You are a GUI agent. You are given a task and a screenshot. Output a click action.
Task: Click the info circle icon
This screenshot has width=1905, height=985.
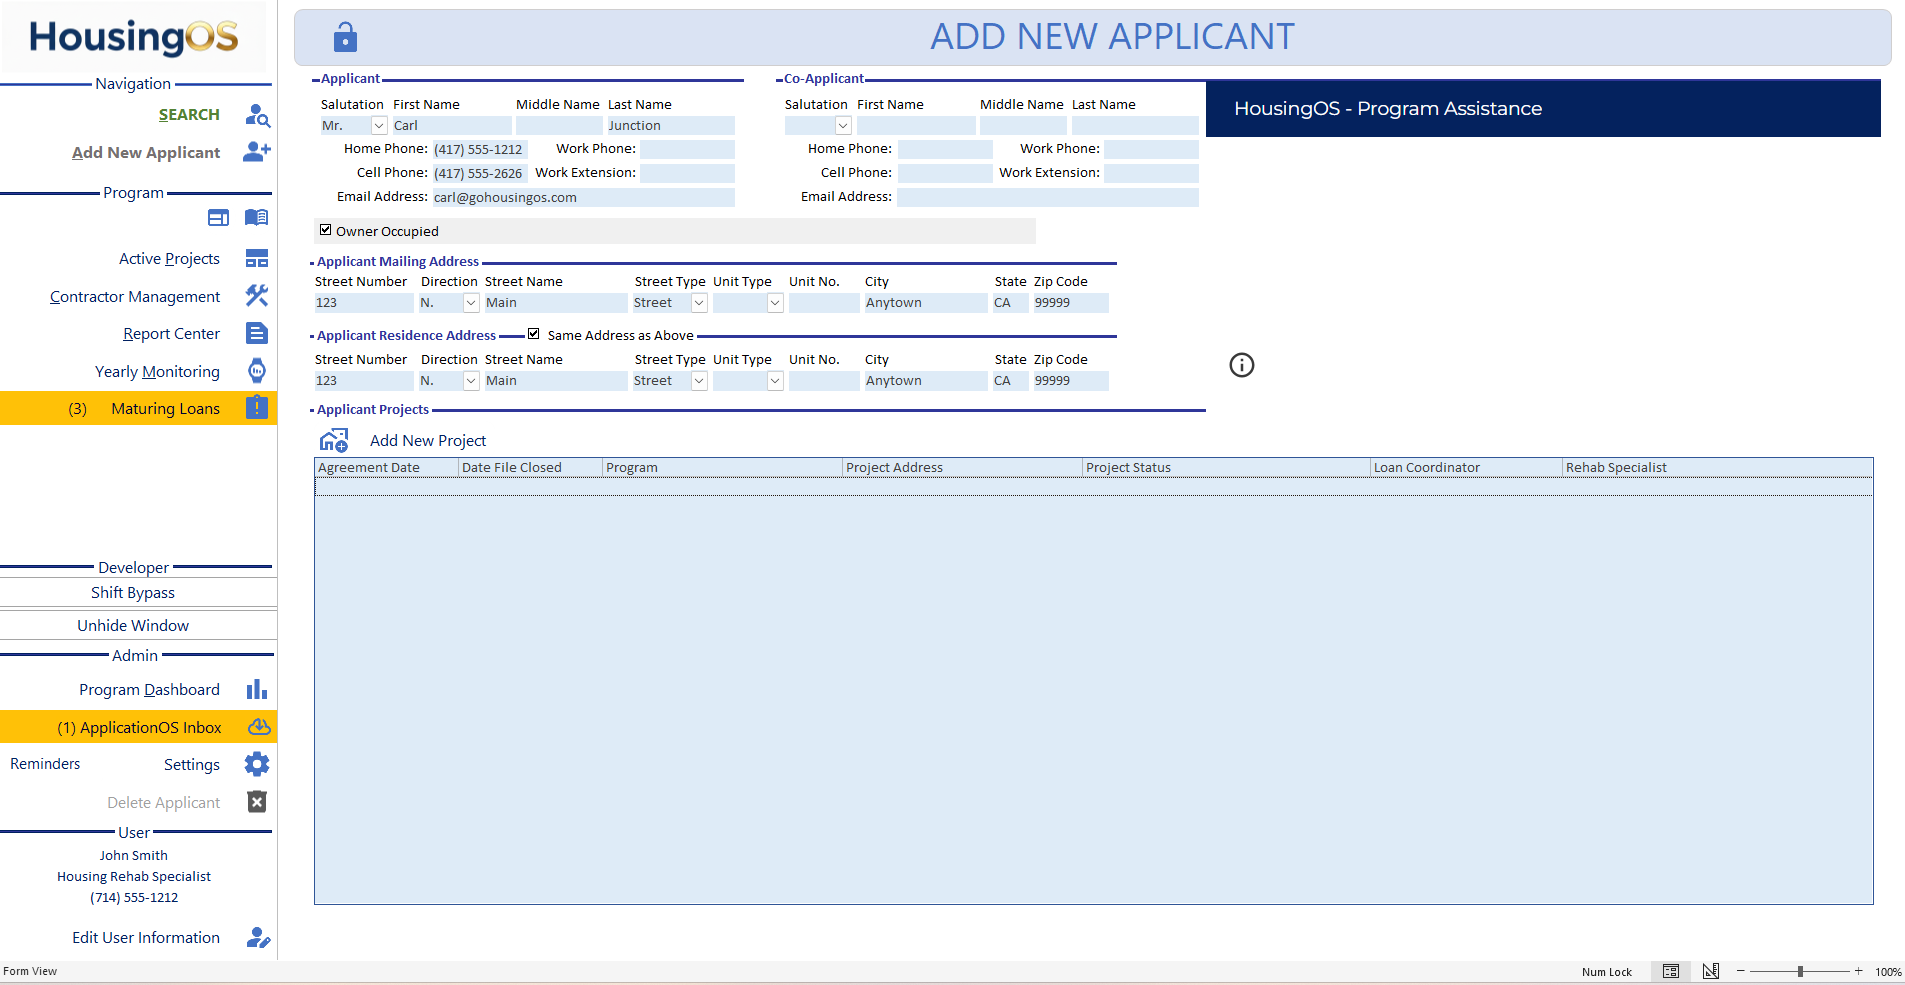click(x=1242, y=365)
